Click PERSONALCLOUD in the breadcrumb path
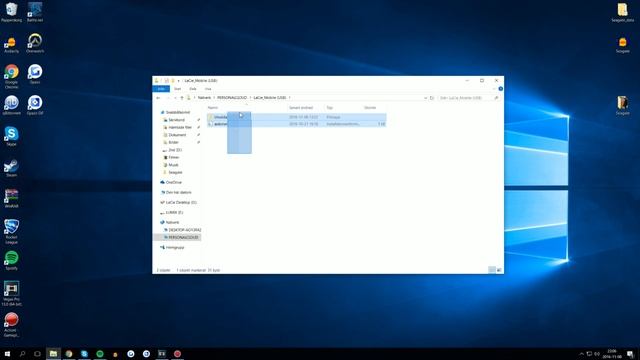640x360 pixels. click(232, 98)
